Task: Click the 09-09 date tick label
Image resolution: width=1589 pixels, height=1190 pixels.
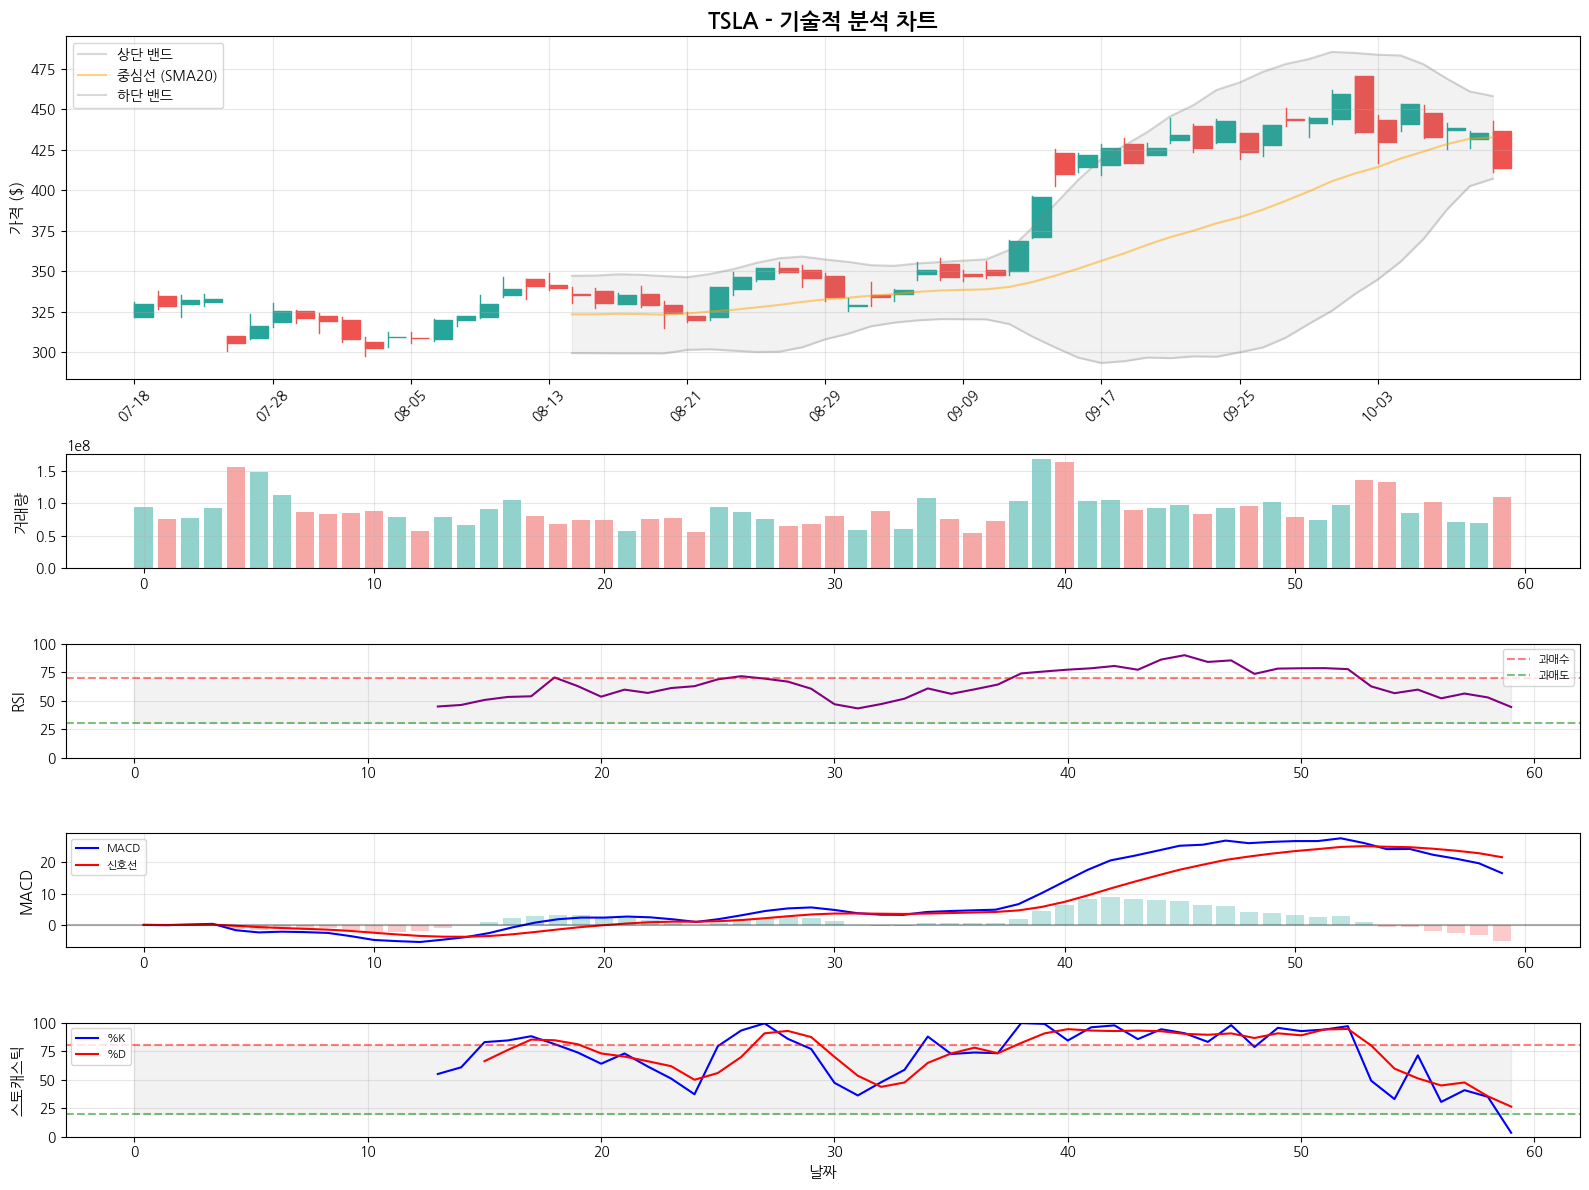Action: tap(963, 406)
